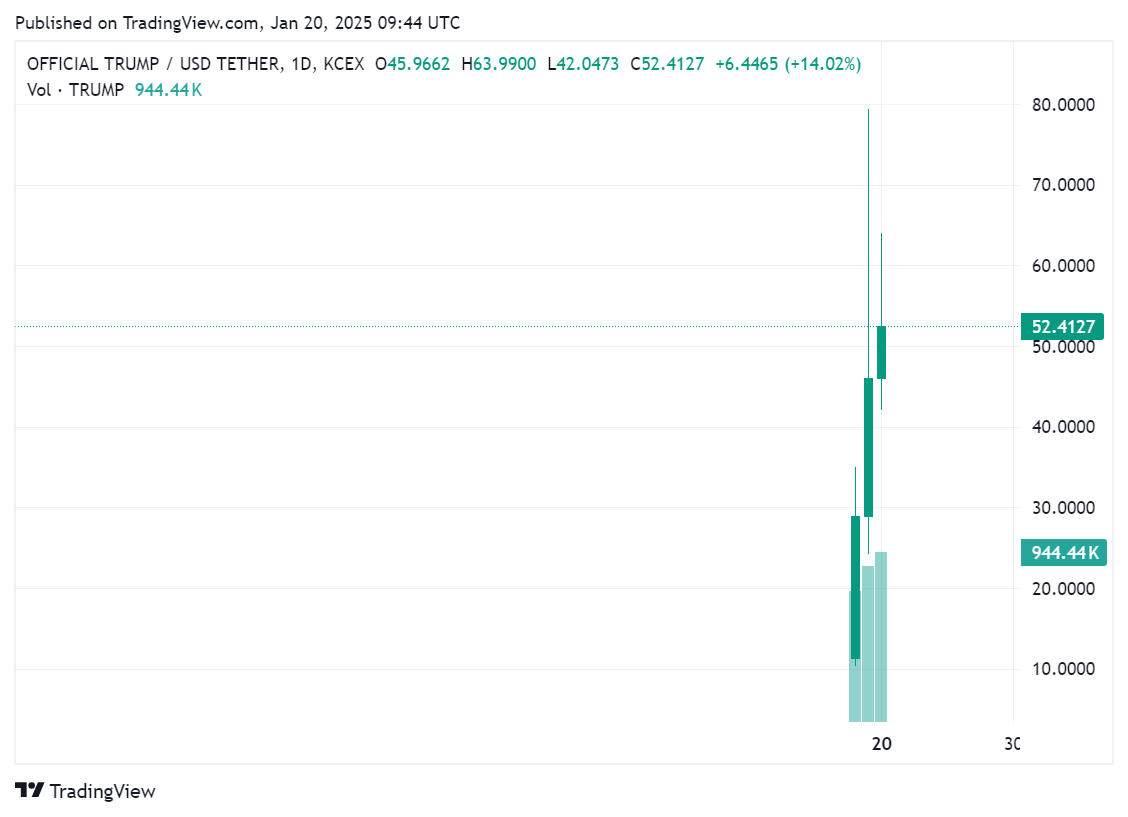Click the Published on TradingView.com text
Screen dimensions: 1128x817
(239, 22)
